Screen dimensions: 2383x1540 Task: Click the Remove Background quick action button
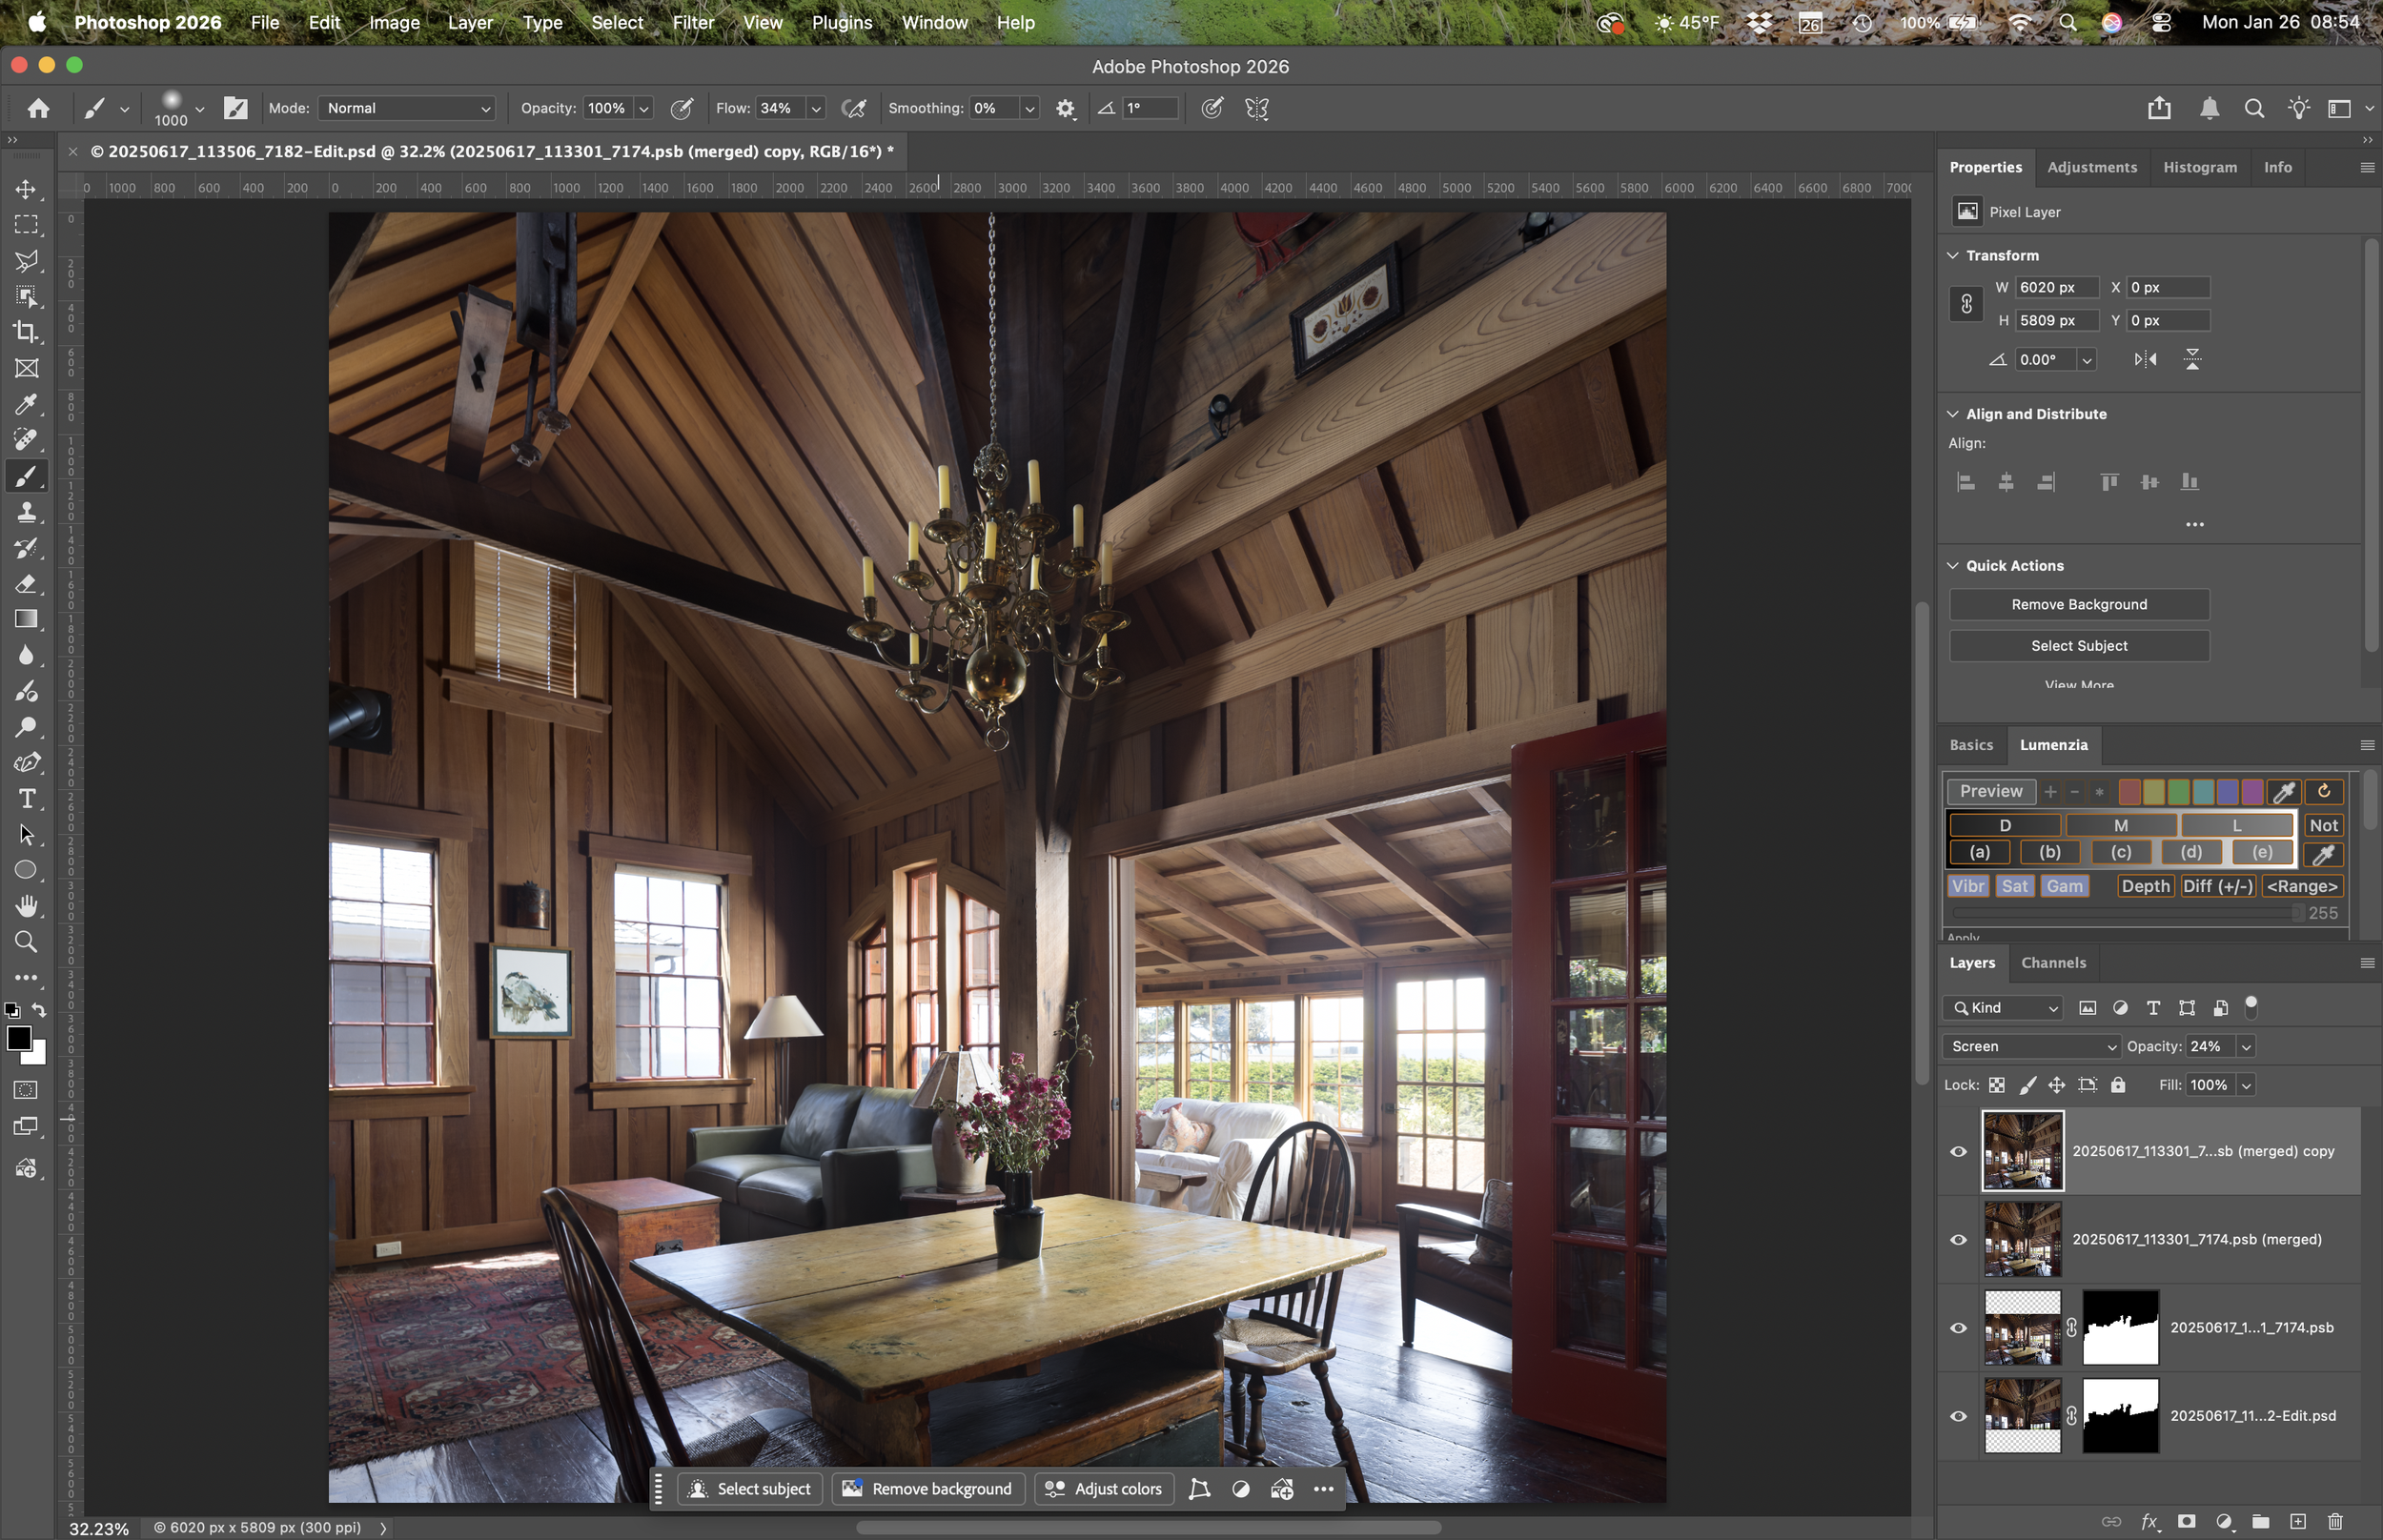tap(2078, 604)
